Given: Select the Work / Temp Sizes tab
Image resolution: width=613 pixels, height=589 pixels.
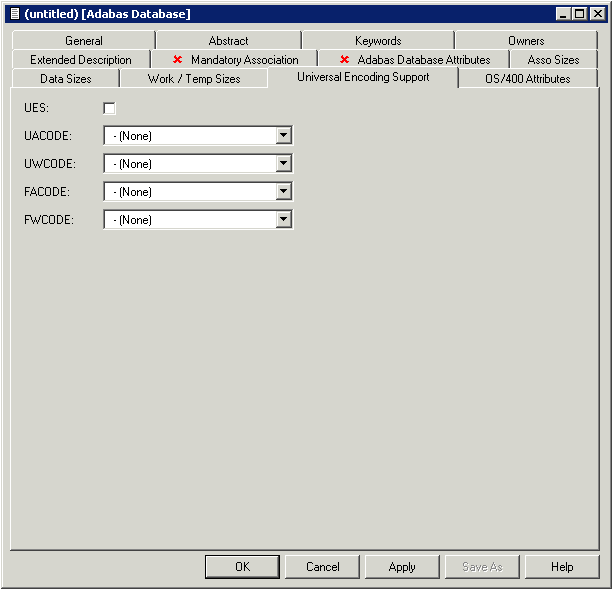Looking at the screenshot, I should (194, 79).
